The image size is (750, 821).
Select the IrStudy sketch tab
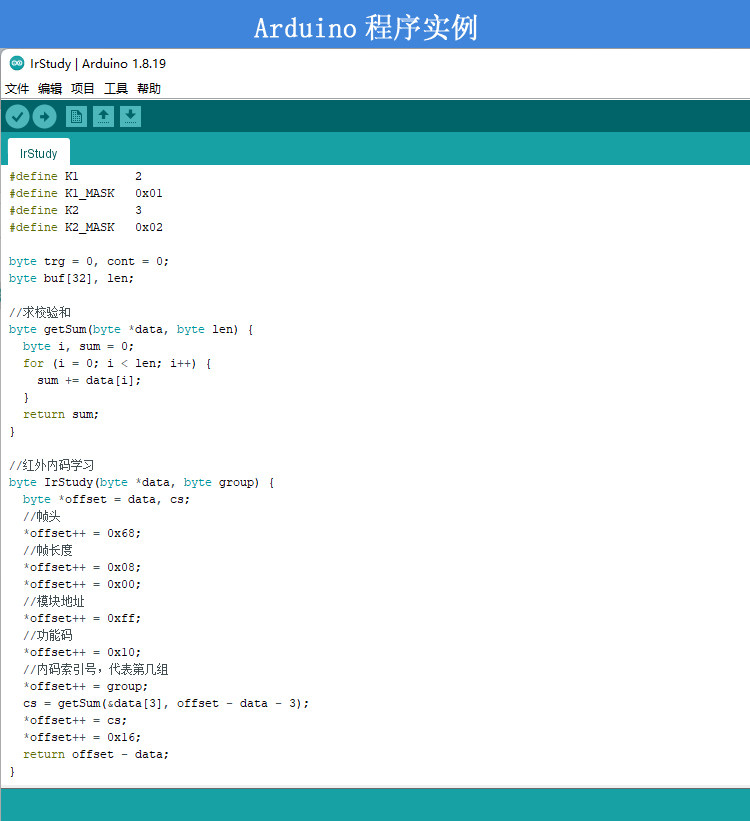[39, 153]
